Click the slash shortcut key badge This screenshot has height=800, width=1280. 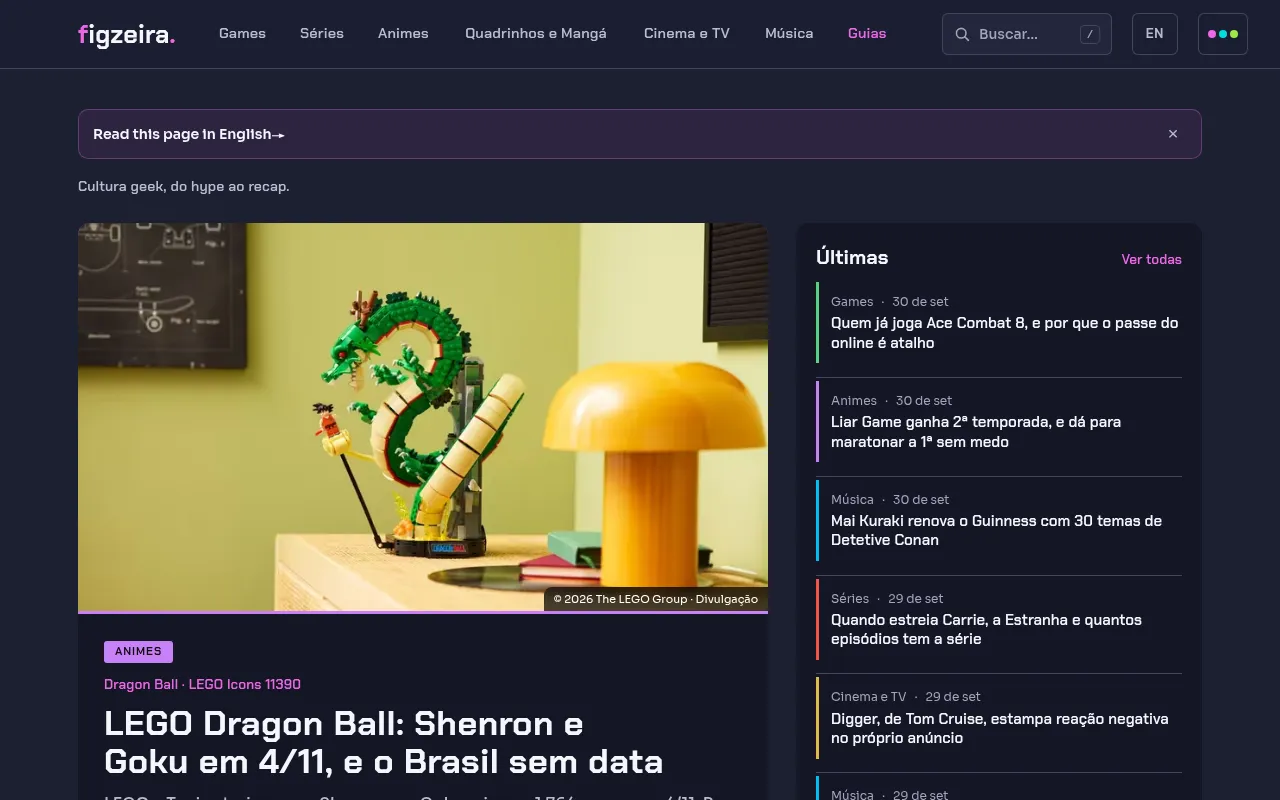[x=1090, y=35]
